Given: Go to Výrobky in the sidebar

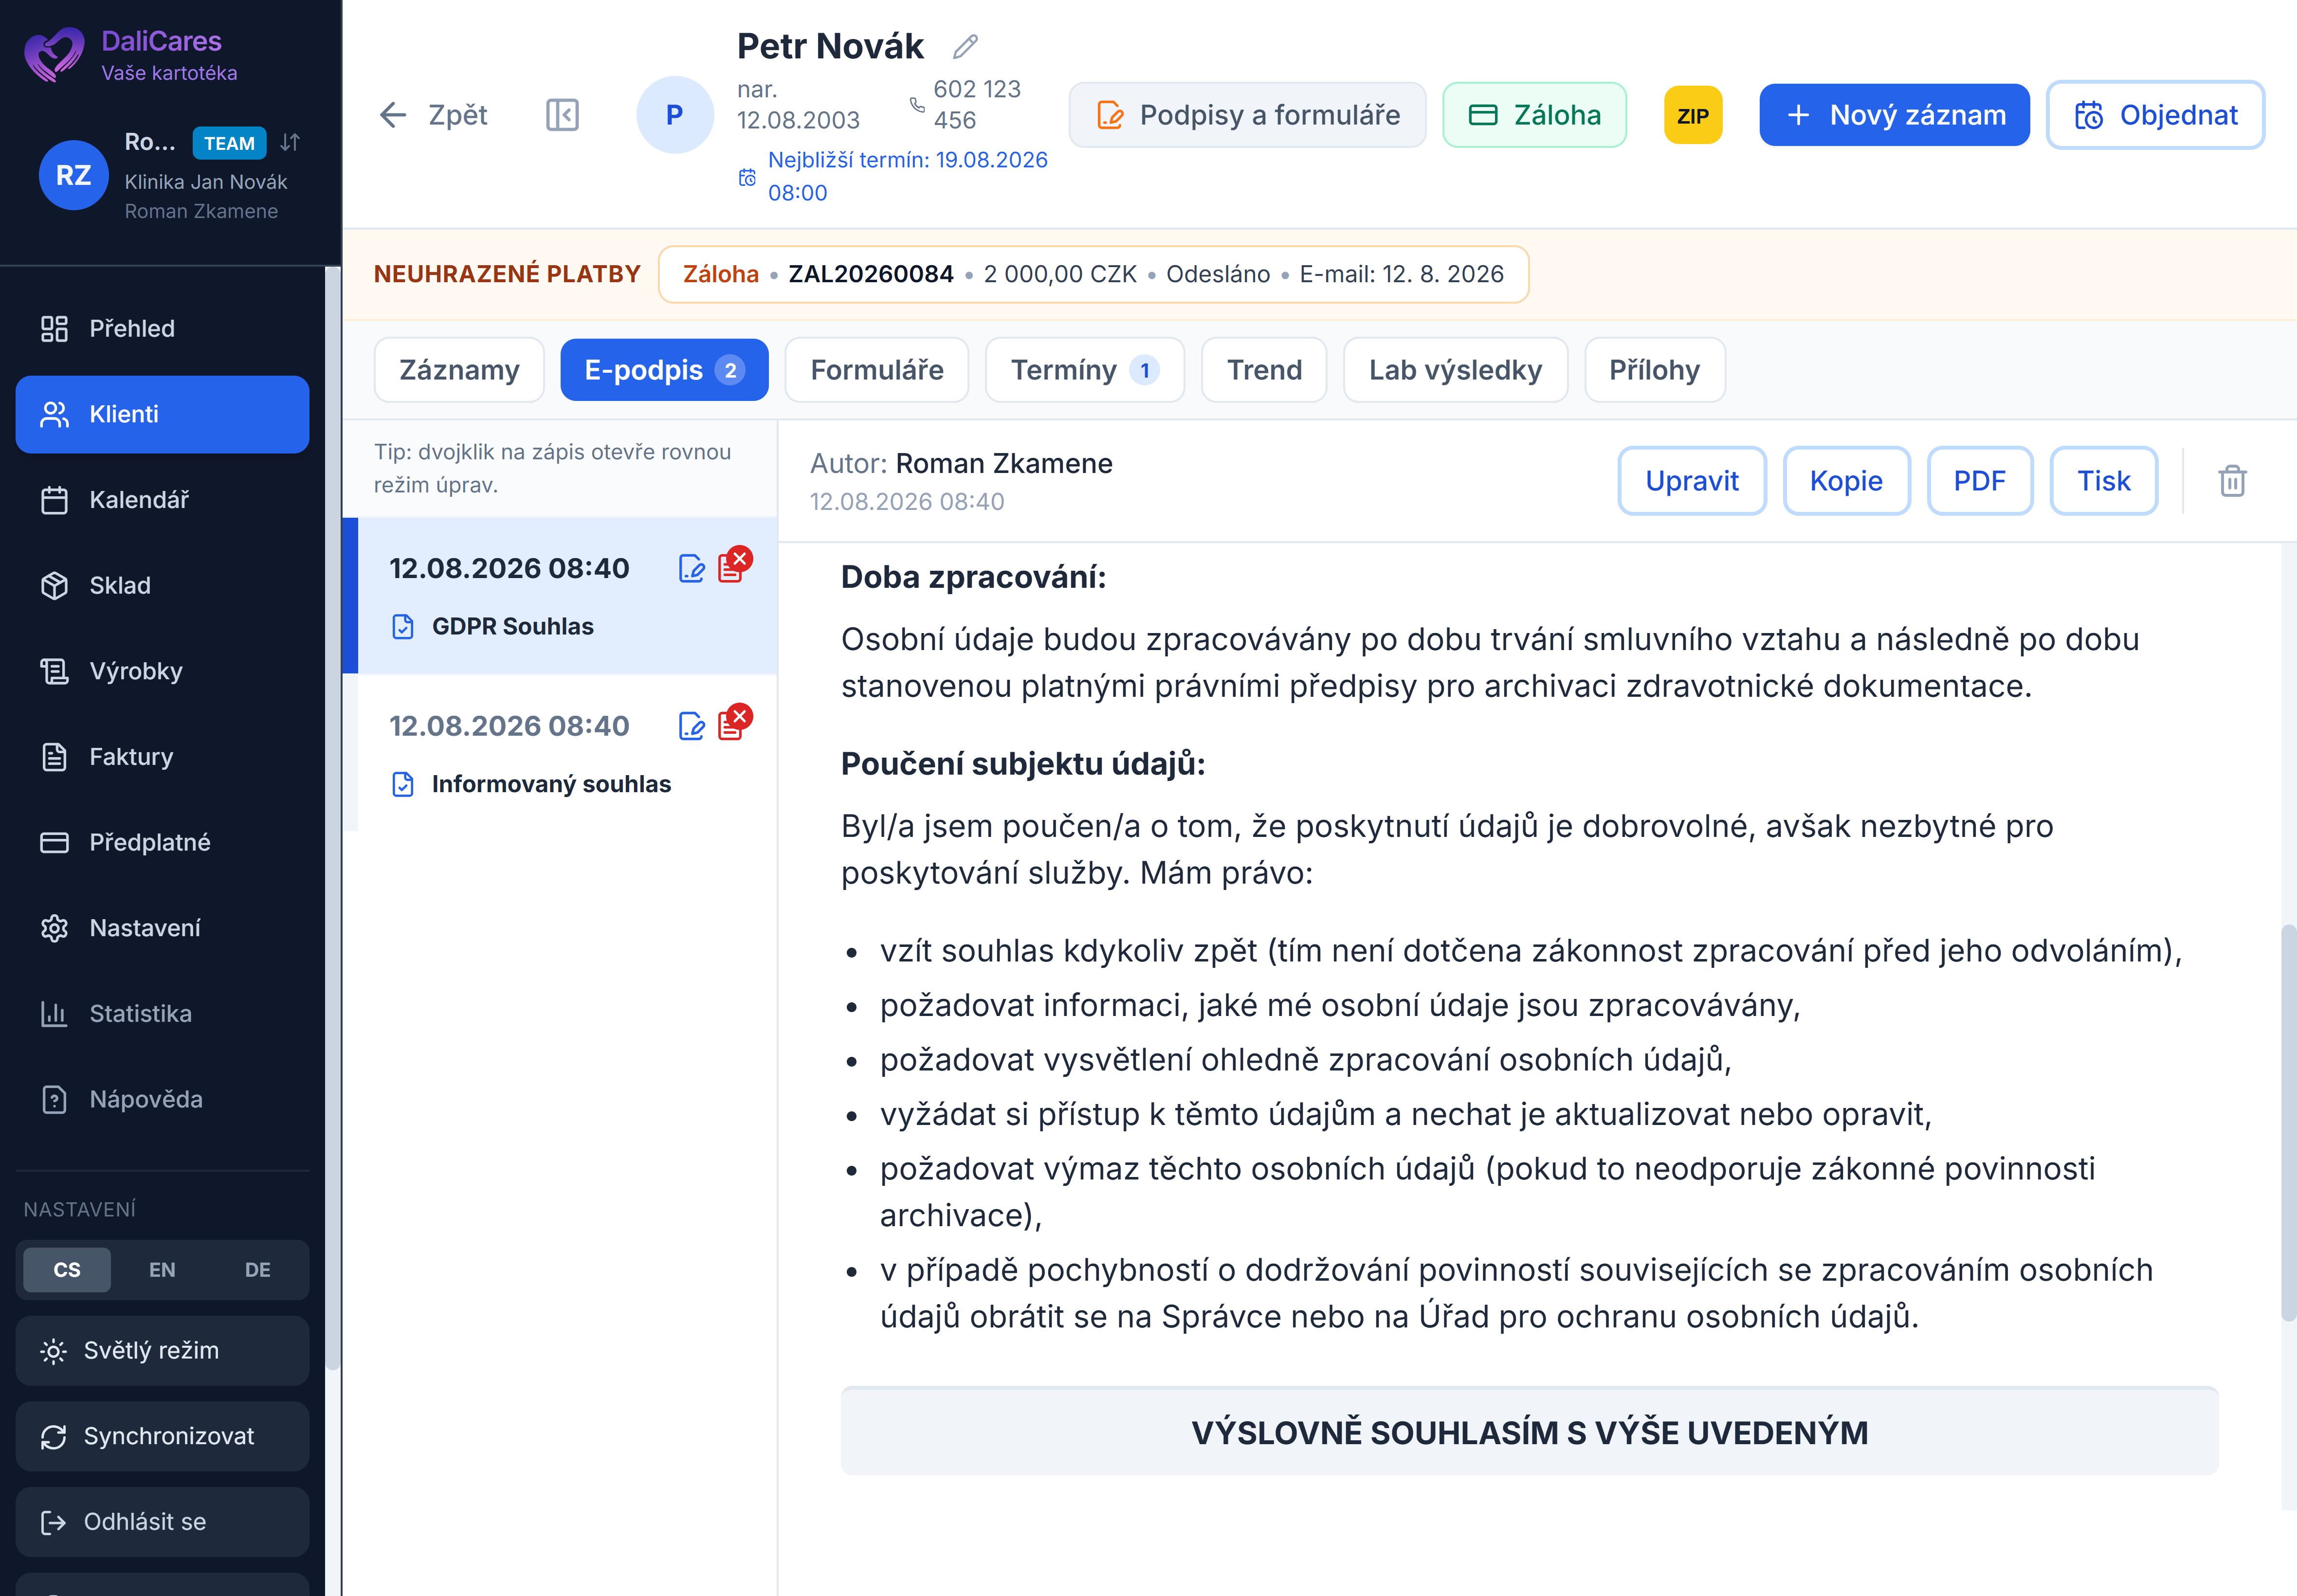Looking at the screenshot, I should [x=163, y=671].
